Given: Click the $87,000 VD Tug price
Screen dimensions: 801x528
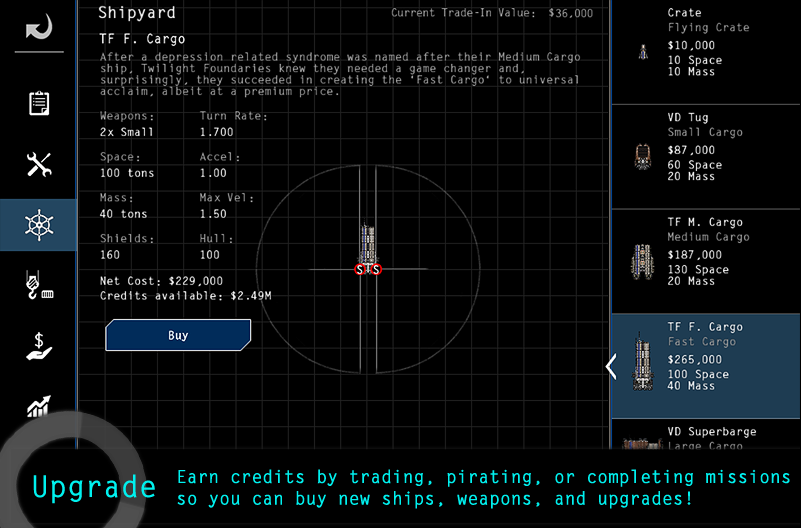Looking at the screenshot, I should coord(691,150).
